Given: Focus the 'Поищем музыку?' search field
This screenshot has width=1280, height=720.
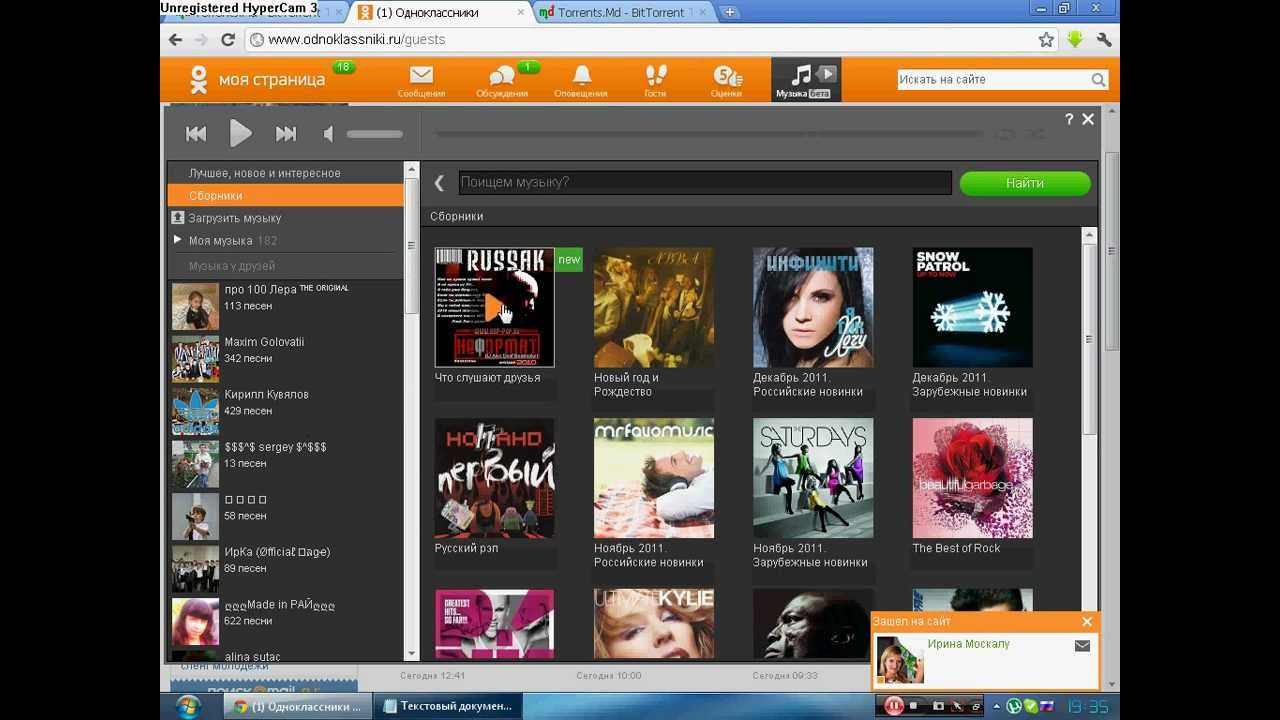Looking at the screenshot, I should point(705,182).
